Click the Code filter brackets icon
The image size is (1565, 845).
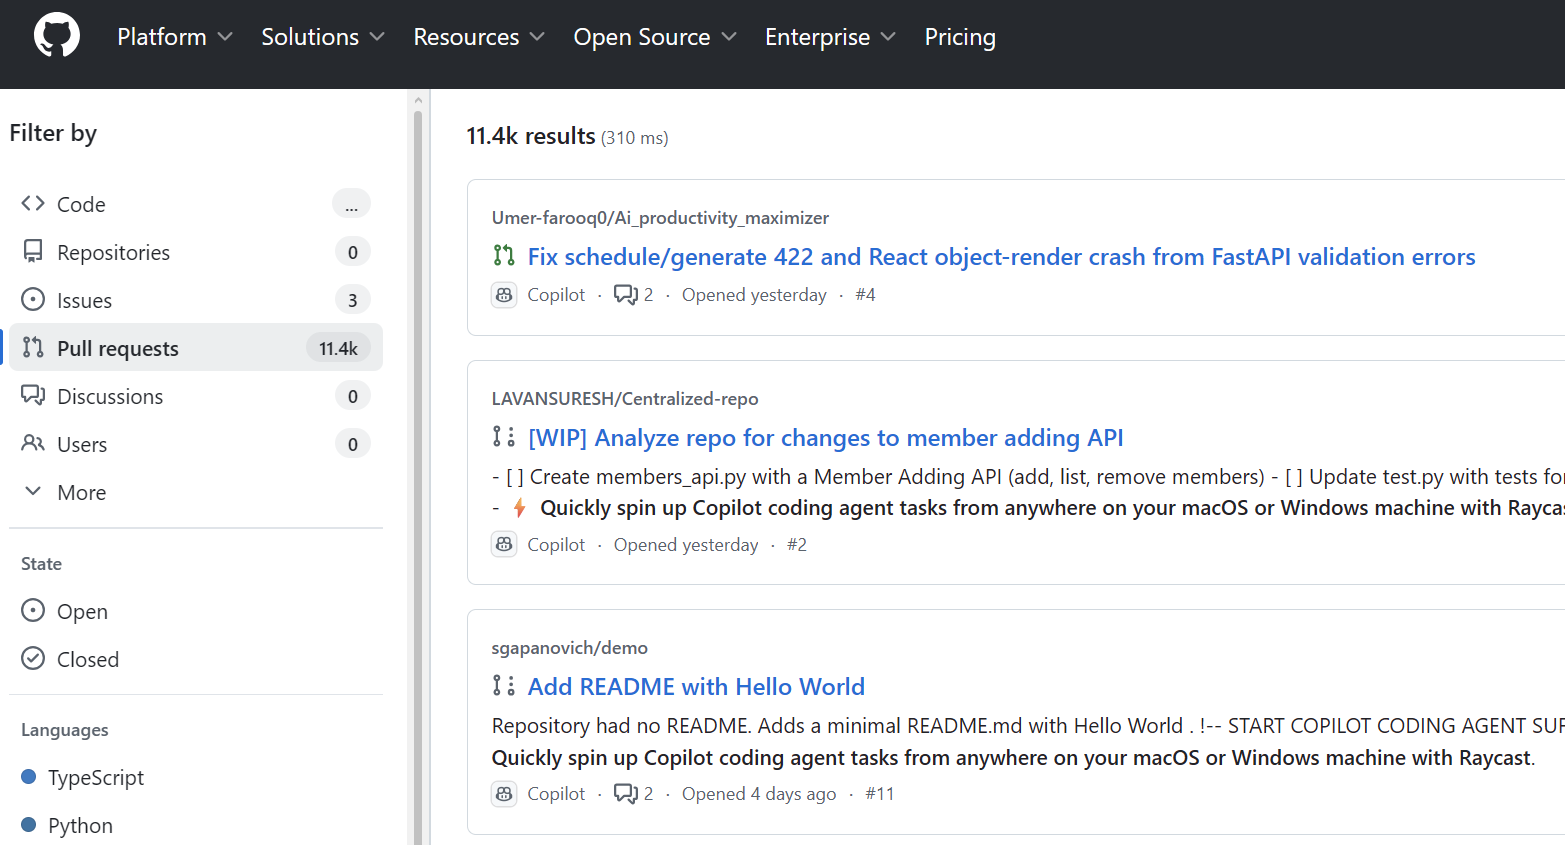[33, 204]
